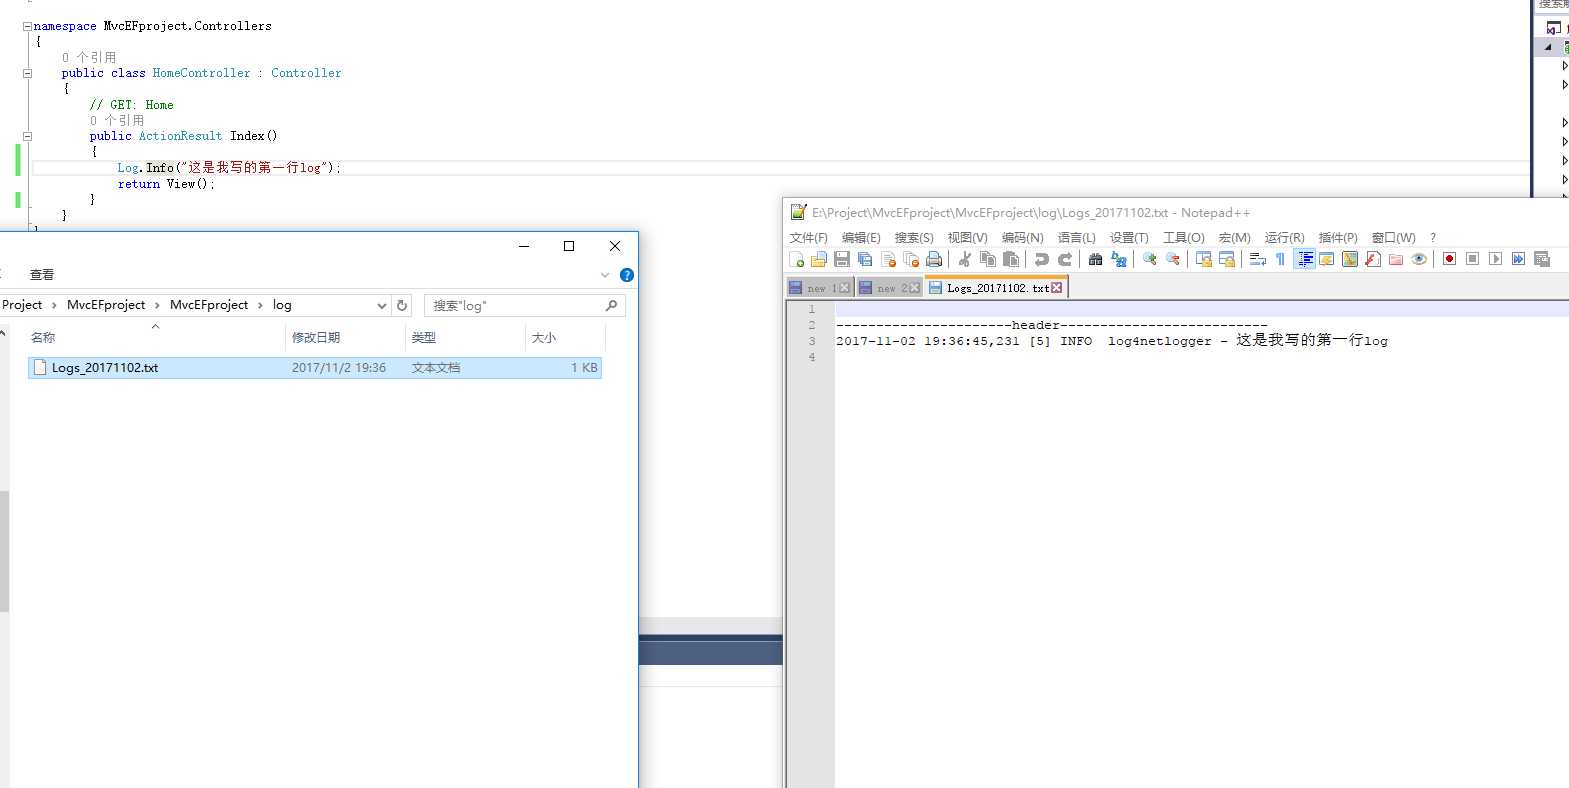
Task: Click Cut scissors icon in Notepad++
Action: point(965,259)
